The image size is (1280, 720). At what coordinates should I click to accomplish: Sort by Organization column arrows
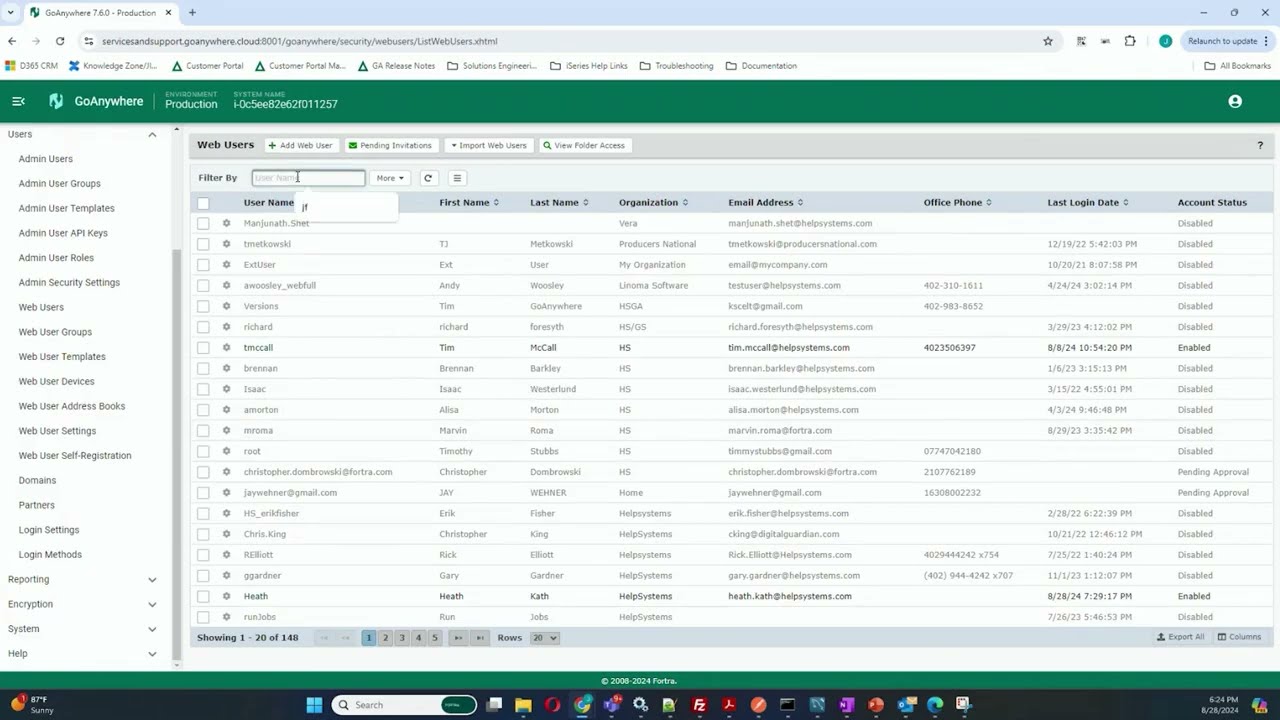pyautogui.click(x=685, y=203)
